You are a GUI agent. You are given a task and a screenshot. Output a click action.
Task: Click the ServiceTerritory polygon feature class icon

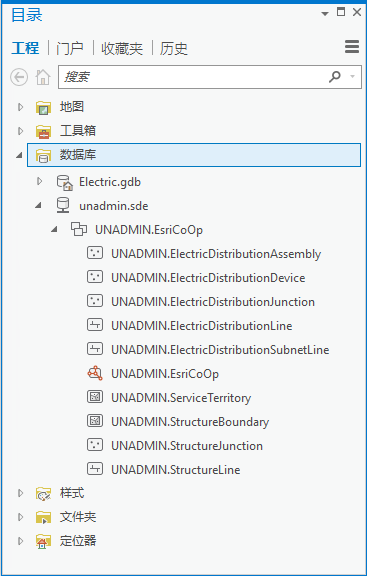(95, 397)
